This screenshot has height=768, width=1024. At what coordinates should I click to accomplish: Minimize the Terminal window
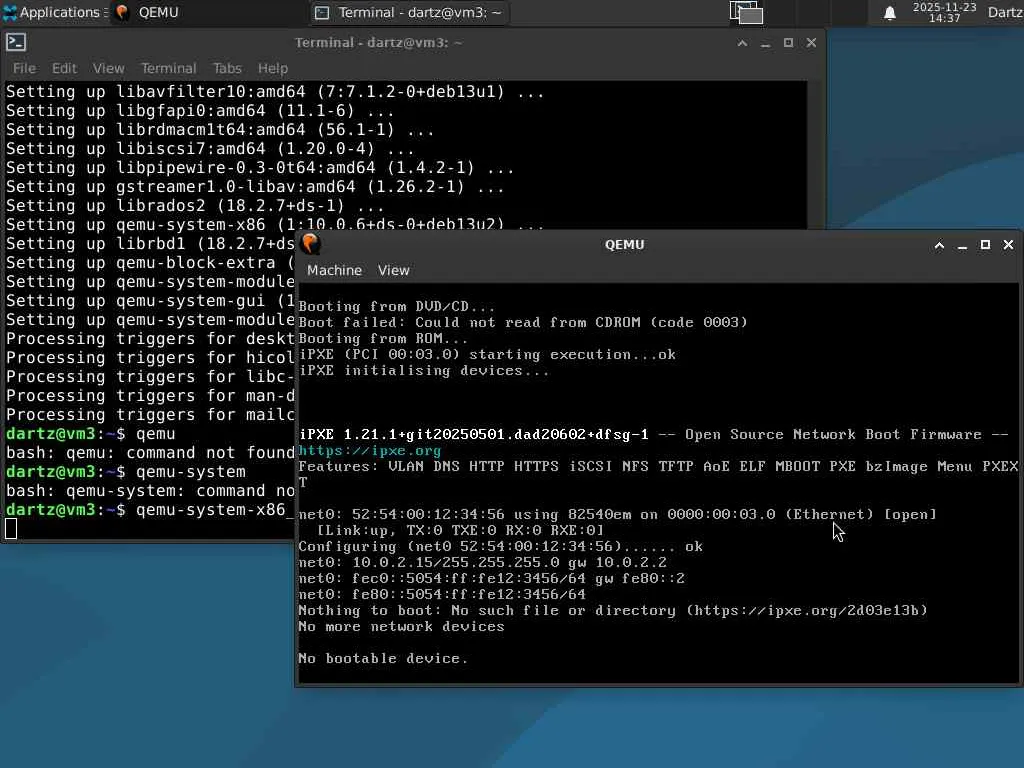pos(765,43)
